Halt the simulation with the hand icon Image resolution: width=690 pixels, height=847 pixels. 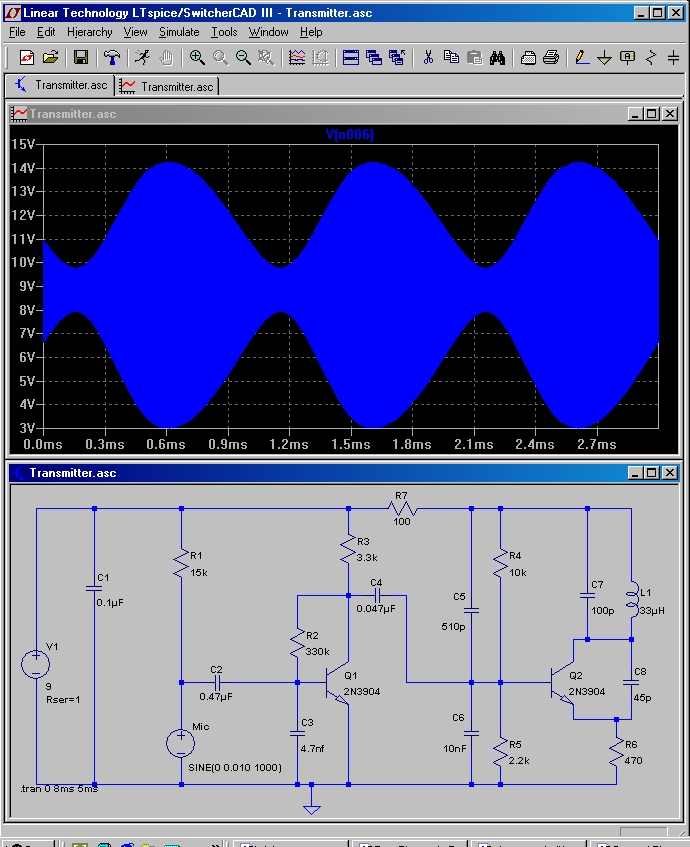[x=166, y=57]
